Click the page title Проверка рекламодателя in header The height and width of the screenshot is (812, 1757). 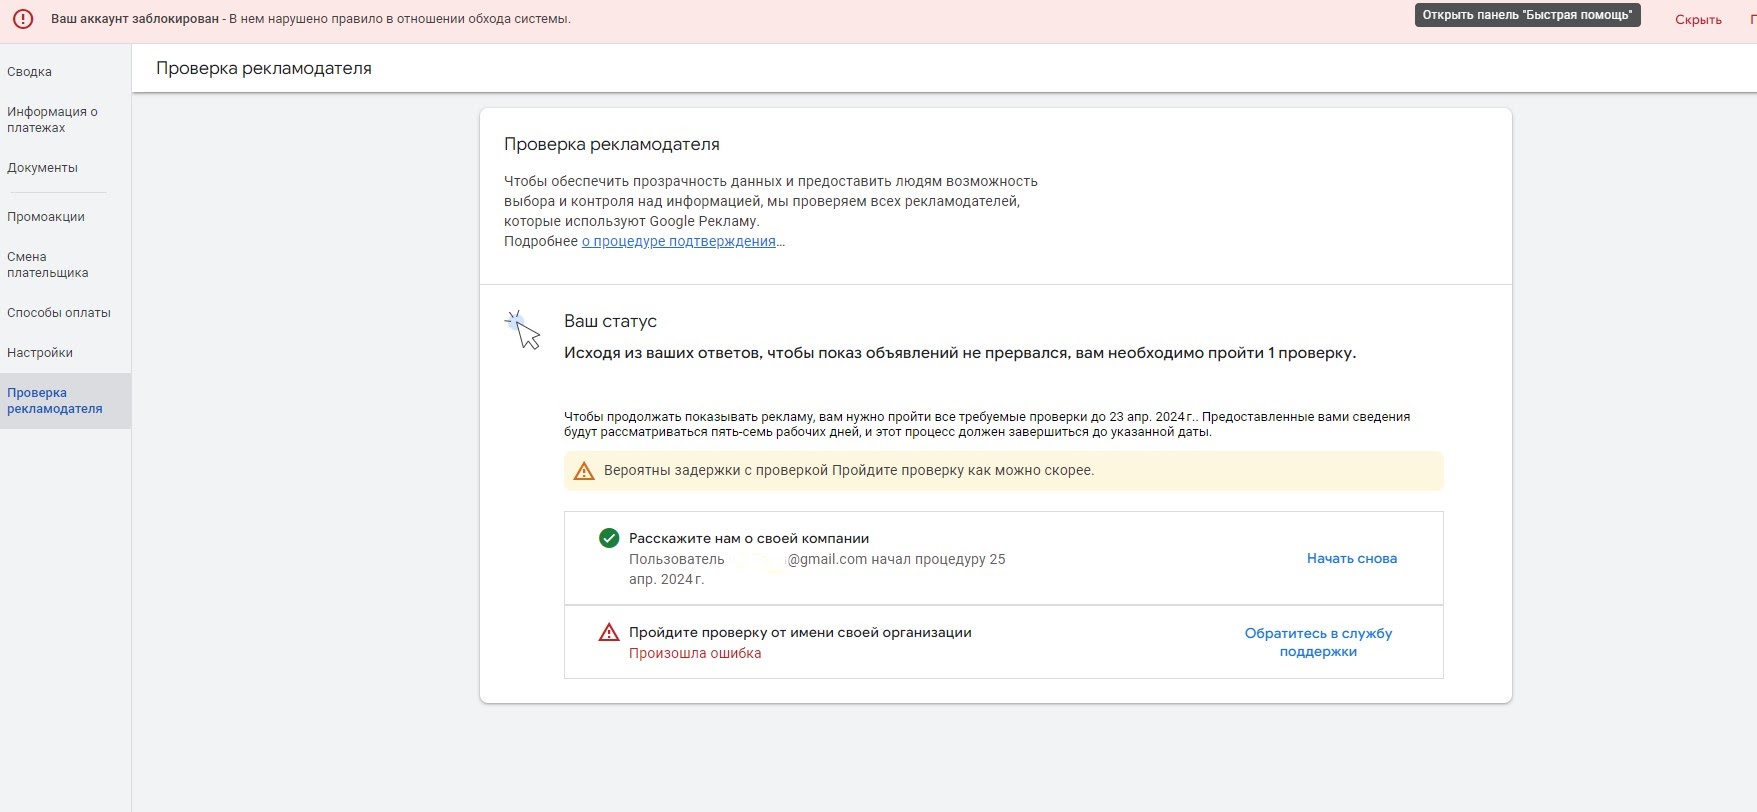[264, 68]
